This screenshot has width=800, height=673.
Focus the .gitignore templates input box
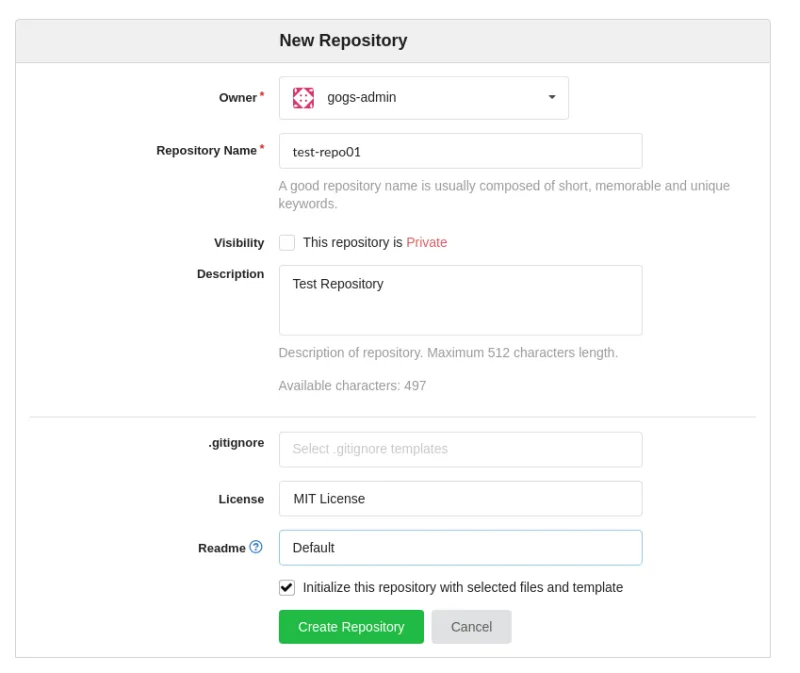click(460, 449)
